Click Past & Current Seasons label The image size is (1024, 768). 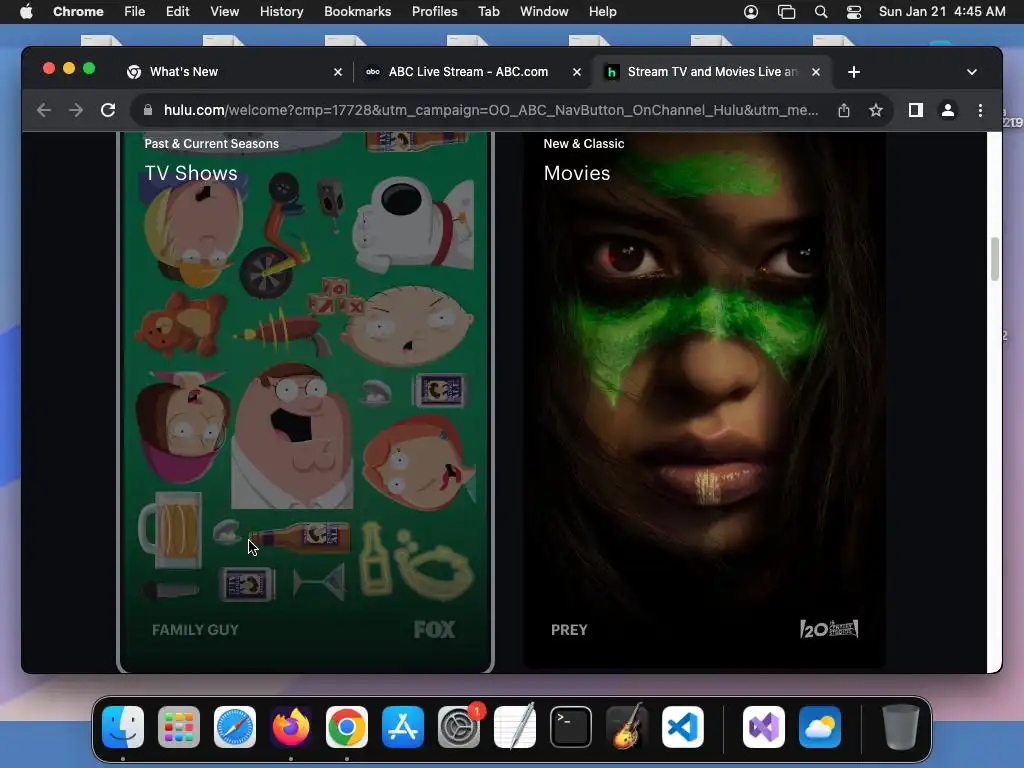[x=212, y=144]
